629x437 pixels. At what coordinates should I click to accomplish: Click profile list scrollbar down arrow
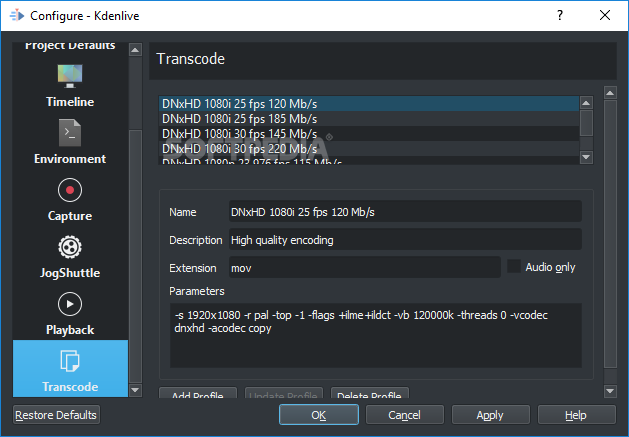pos(586,157)
